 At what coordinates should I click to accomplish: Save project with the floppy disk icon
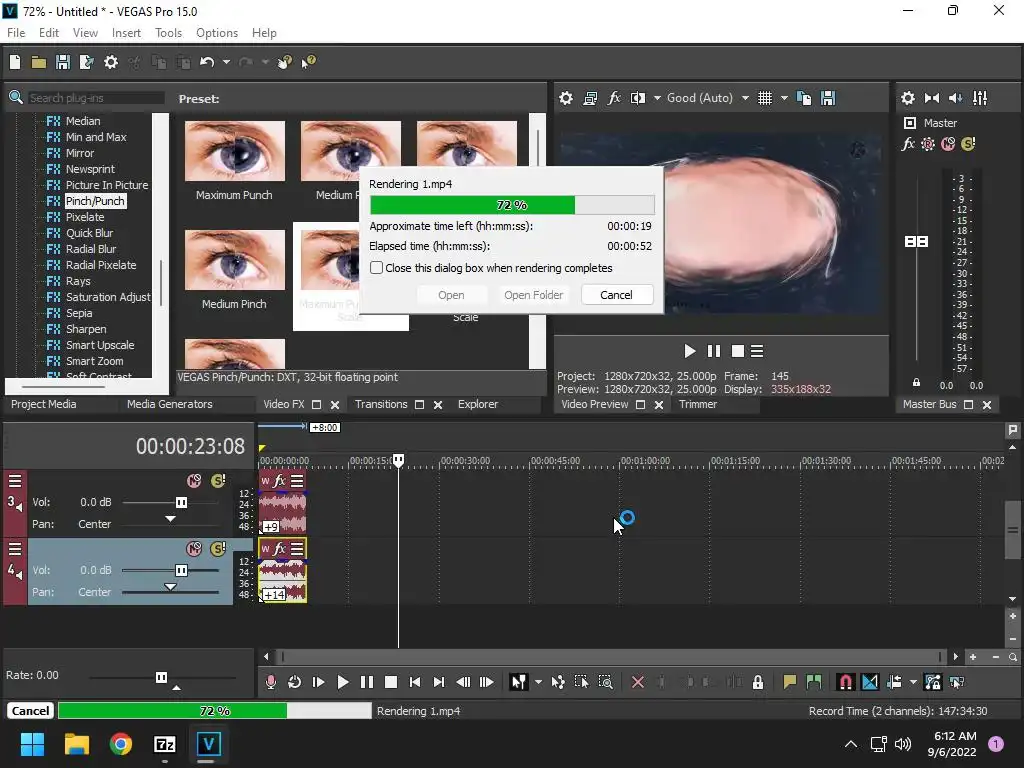(x=63, y=62)
